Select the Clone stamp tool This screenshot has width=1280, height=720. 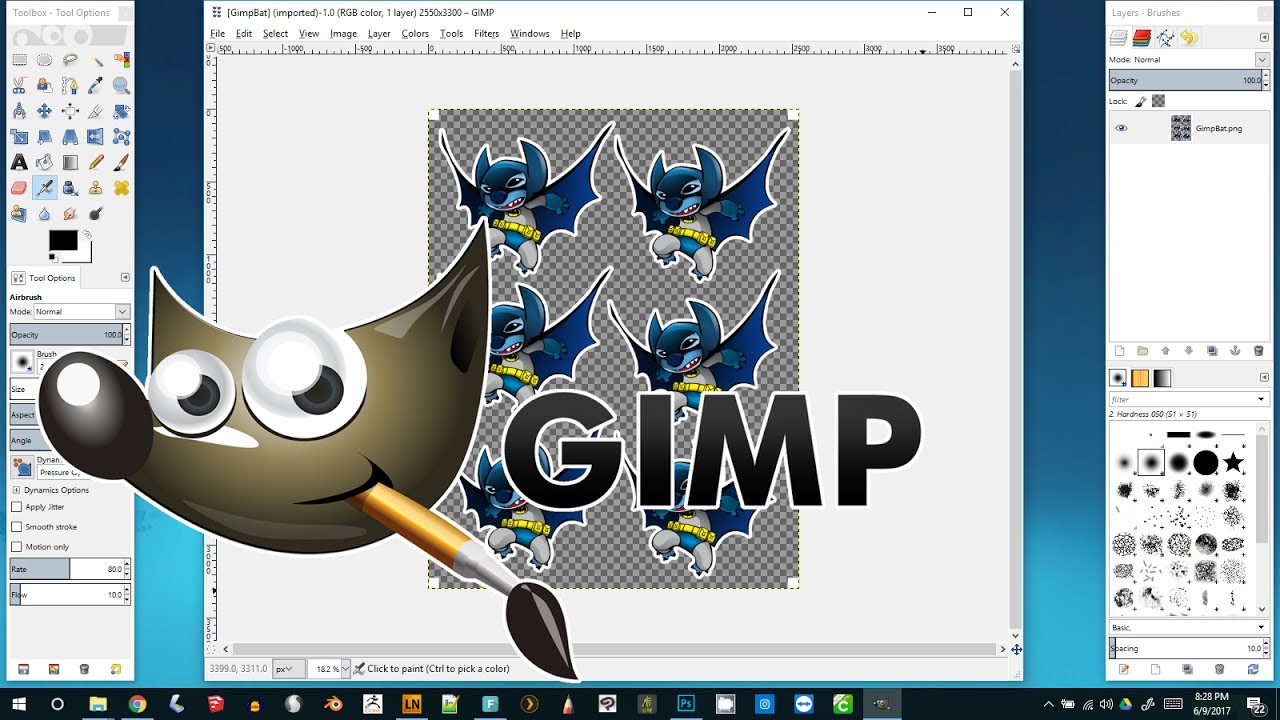click(96, 188)
